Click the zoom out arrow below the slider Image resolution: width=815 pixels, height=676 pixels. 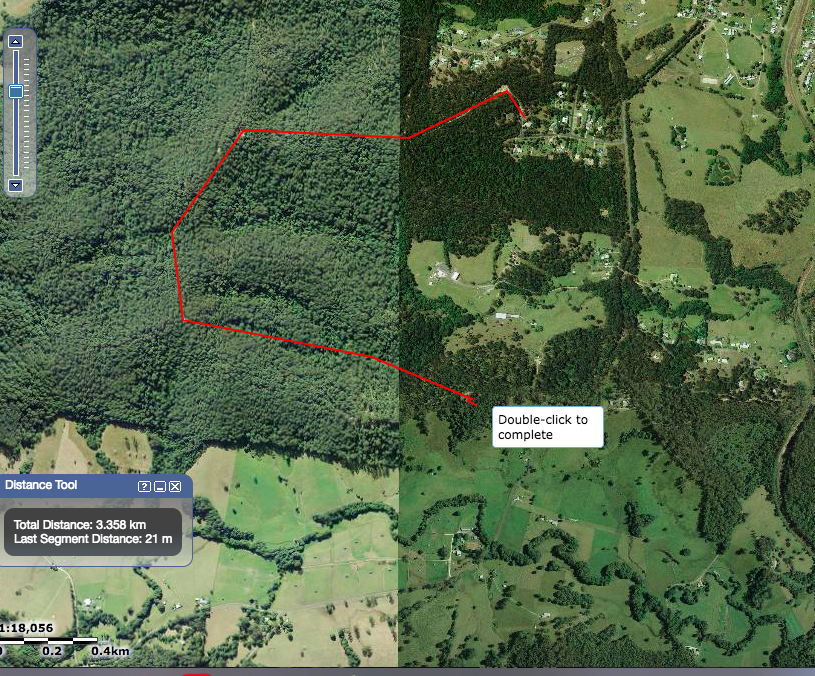(x=15, y=185)
